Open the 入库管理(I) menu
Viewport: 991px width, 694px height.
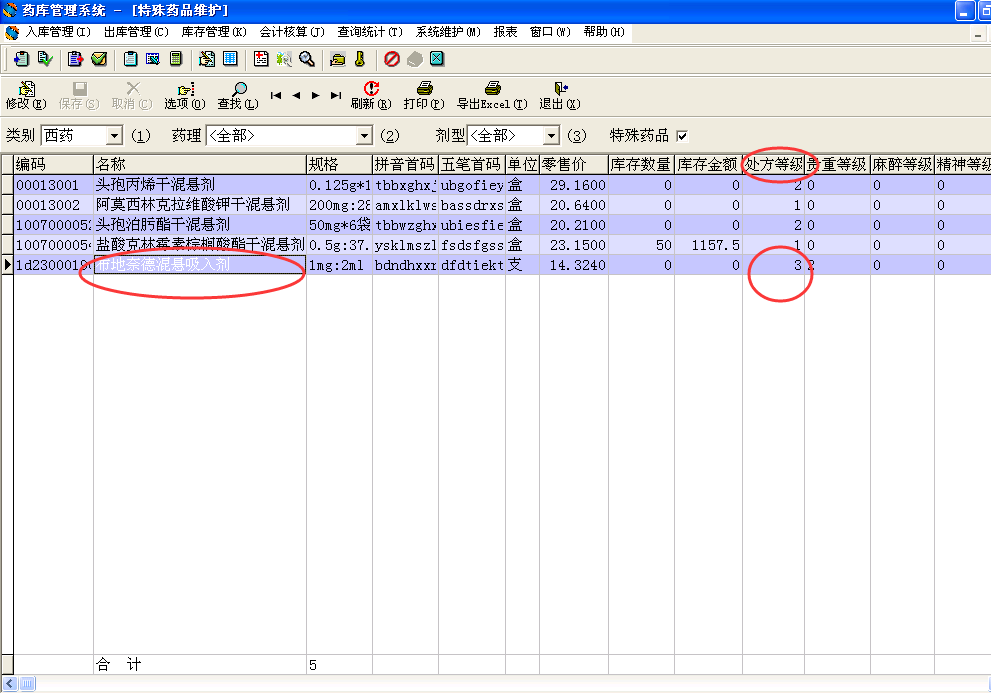58,32
